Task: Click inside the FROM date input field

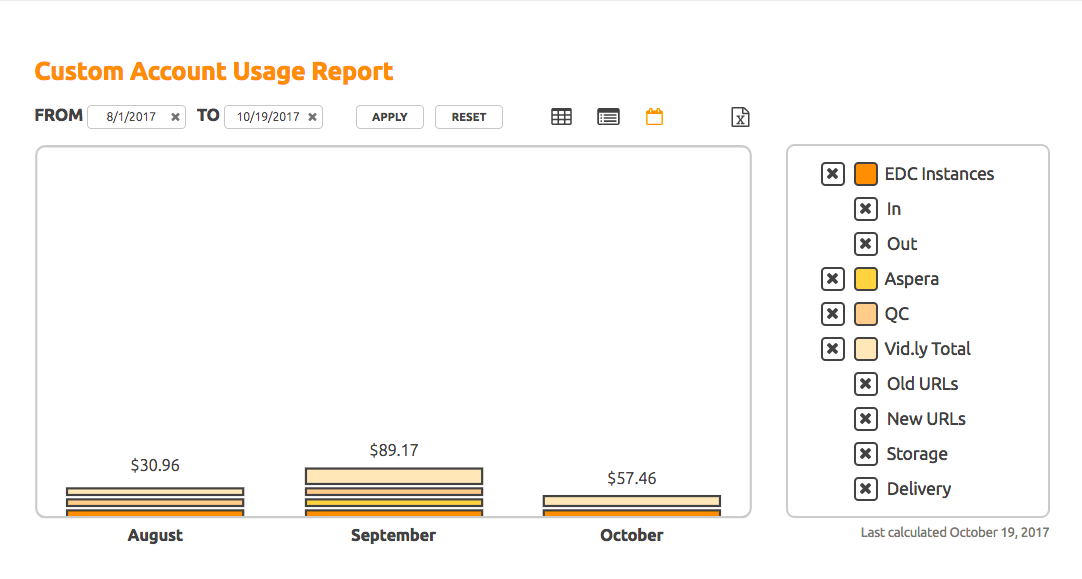Action: (130, 117)
